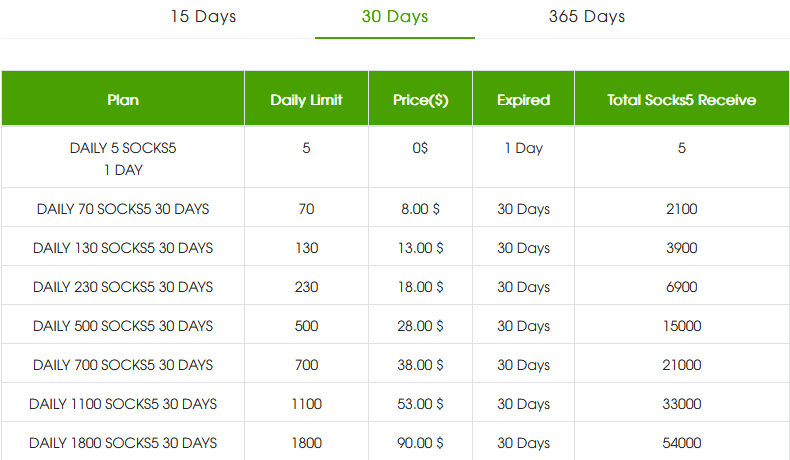Image resolution: width=790 pixels, height=460 pixels.
Task: Select the 30 Days tab
Action: pyautogui.click(x=394, y=17)
